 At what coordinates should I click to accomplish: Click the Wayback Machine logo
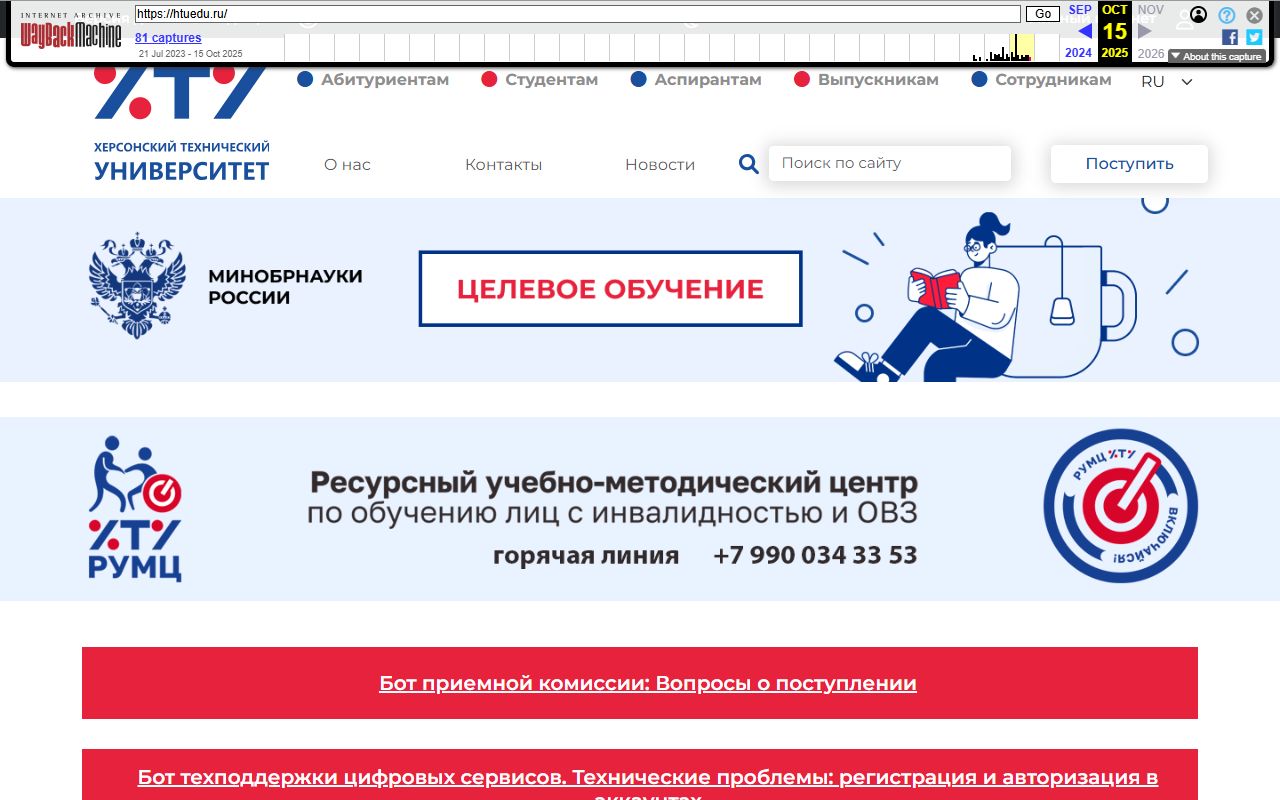(71, 33)
